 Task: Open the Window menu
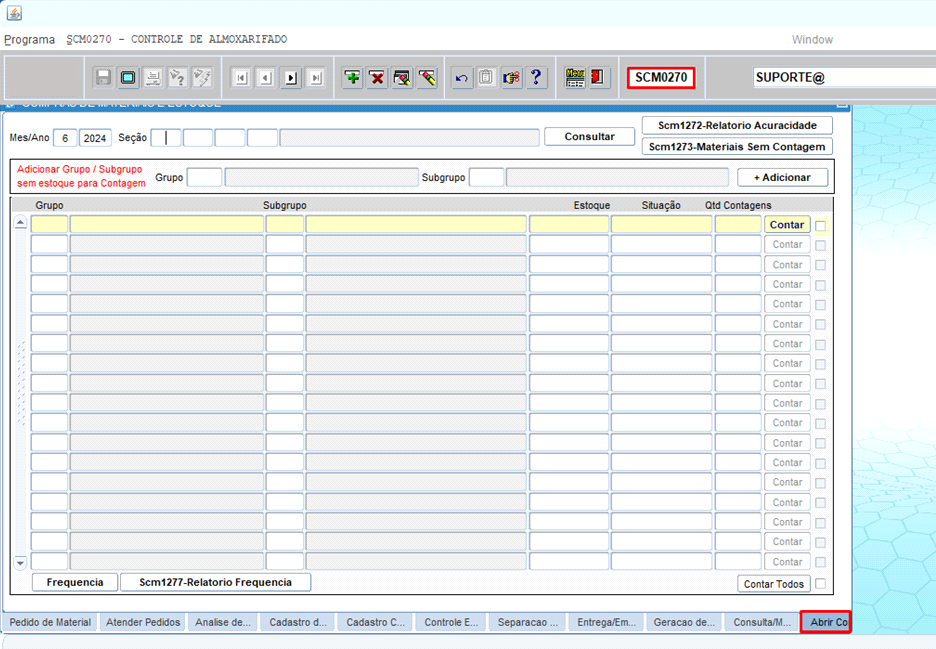(x=812, y=39)
